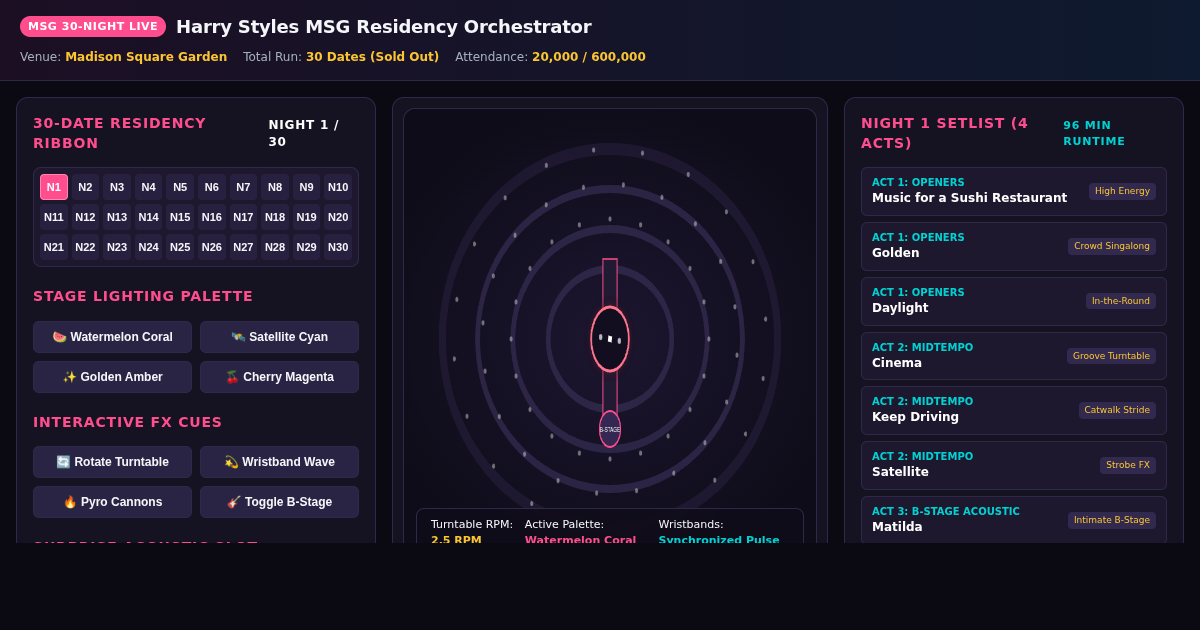Apply the Satellite Cyan lighting palette
The height and width of the screenshot is (630, 1200).
click(279, 337)
